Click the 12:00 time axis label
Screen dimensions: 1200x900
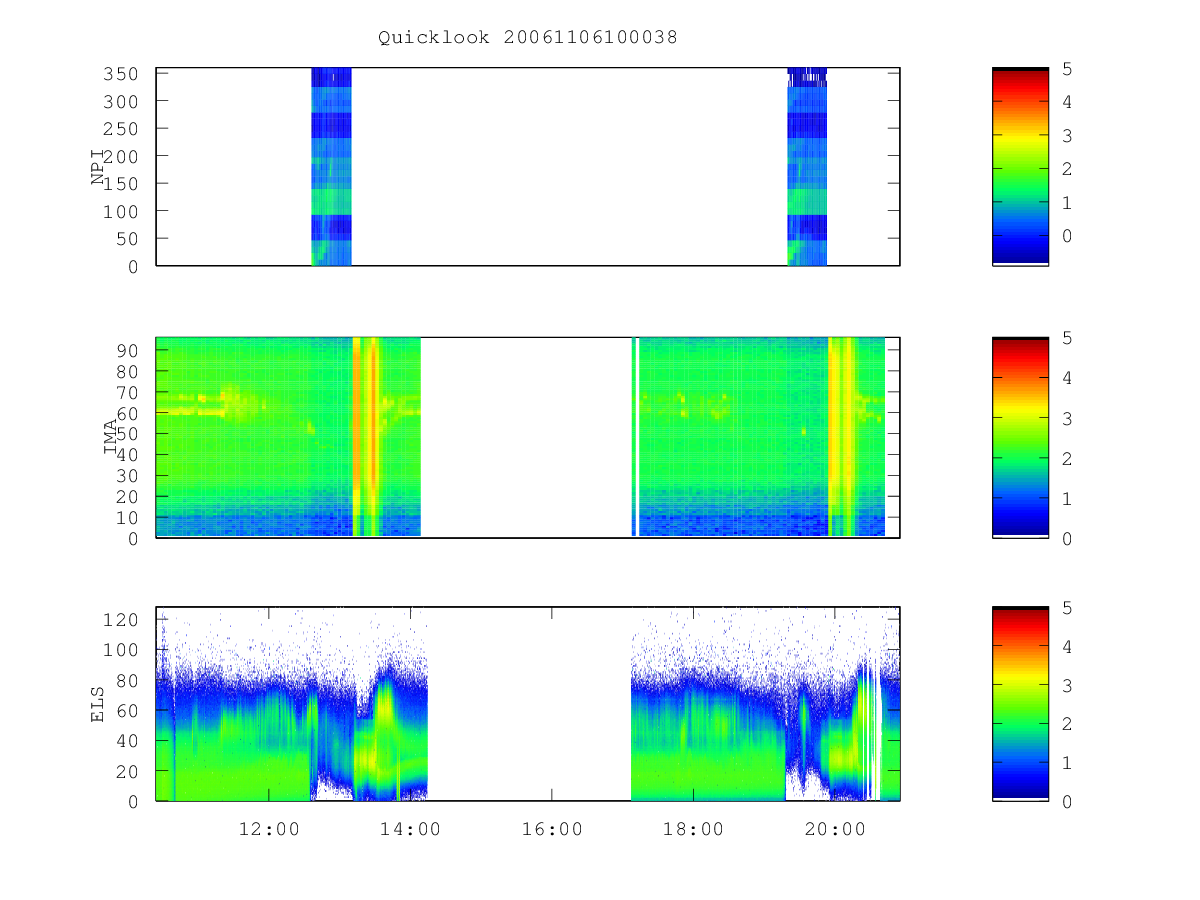coord(269,828)
